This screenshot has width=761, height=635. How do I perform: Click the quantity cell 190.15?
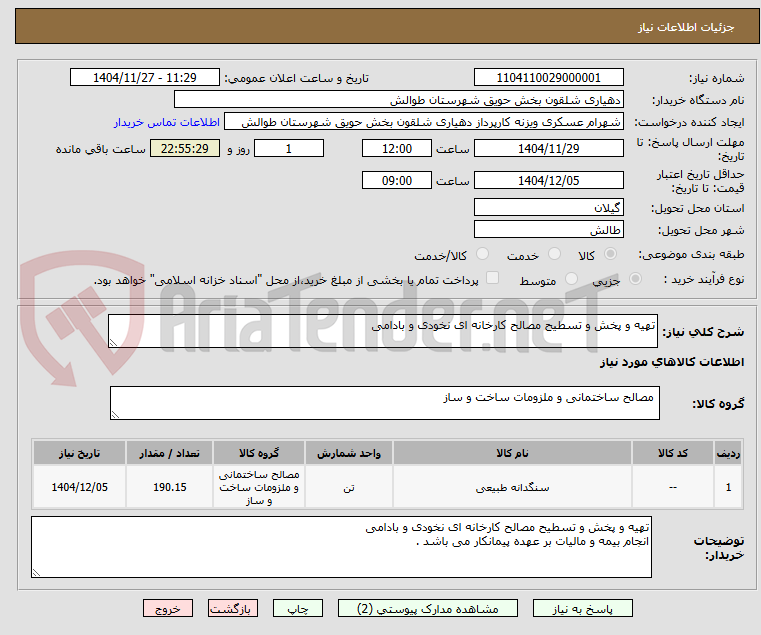pyautogui.click(x=169, y=487)
